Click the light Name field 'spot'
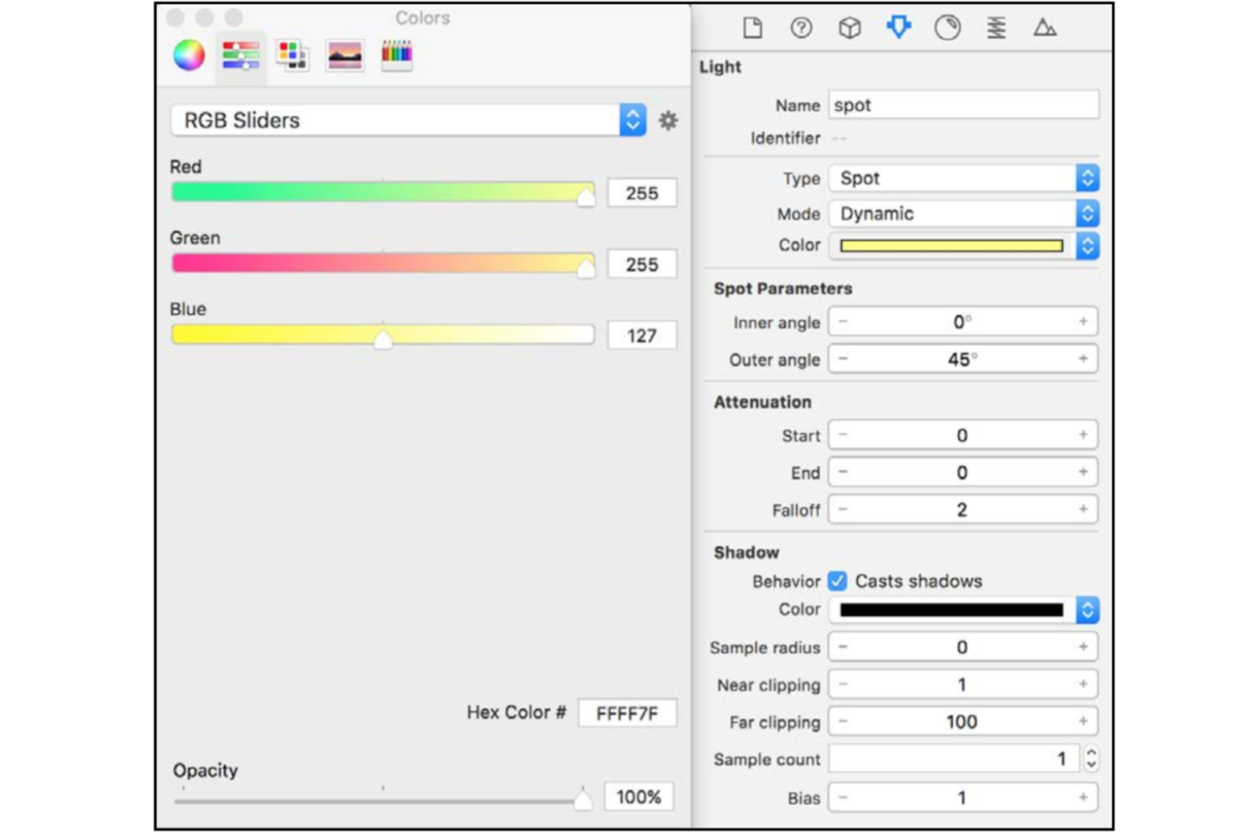The height and width of the screenshot is (834, 1240). (964, 105)
